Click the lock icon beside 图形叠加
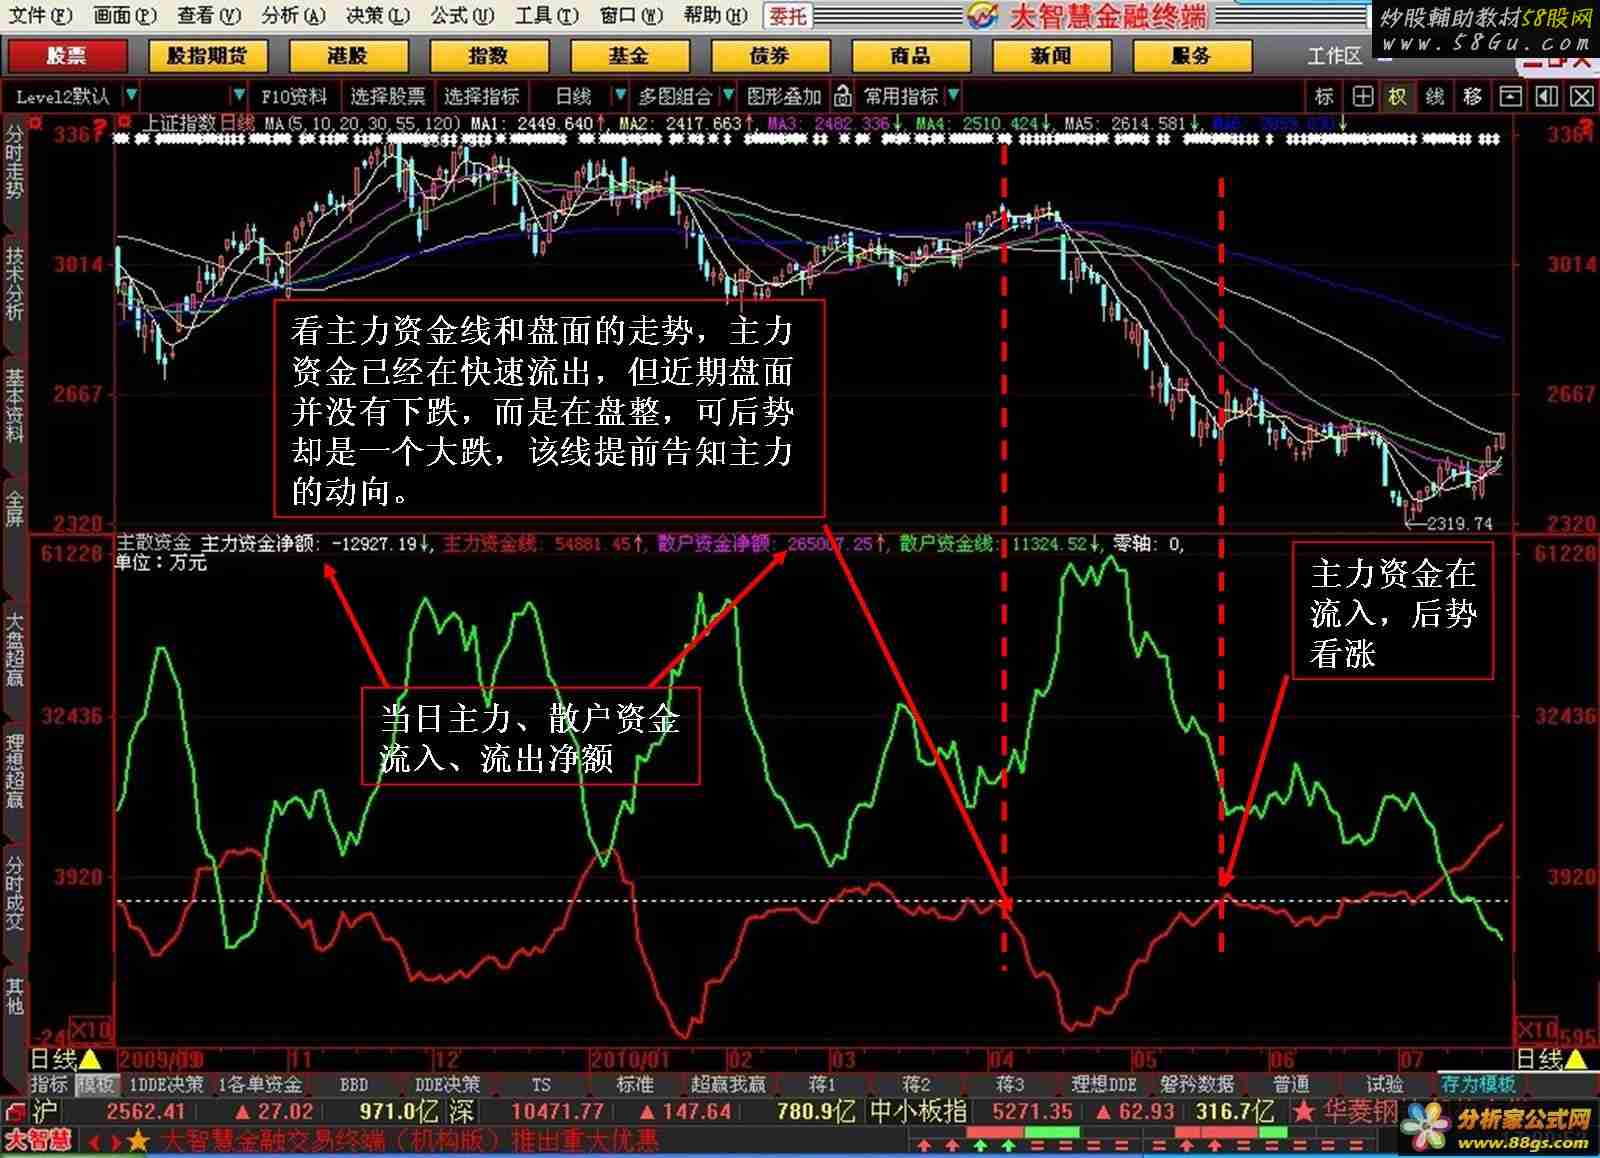This screenshot has width=1600, height=1158. coord(843,97)
